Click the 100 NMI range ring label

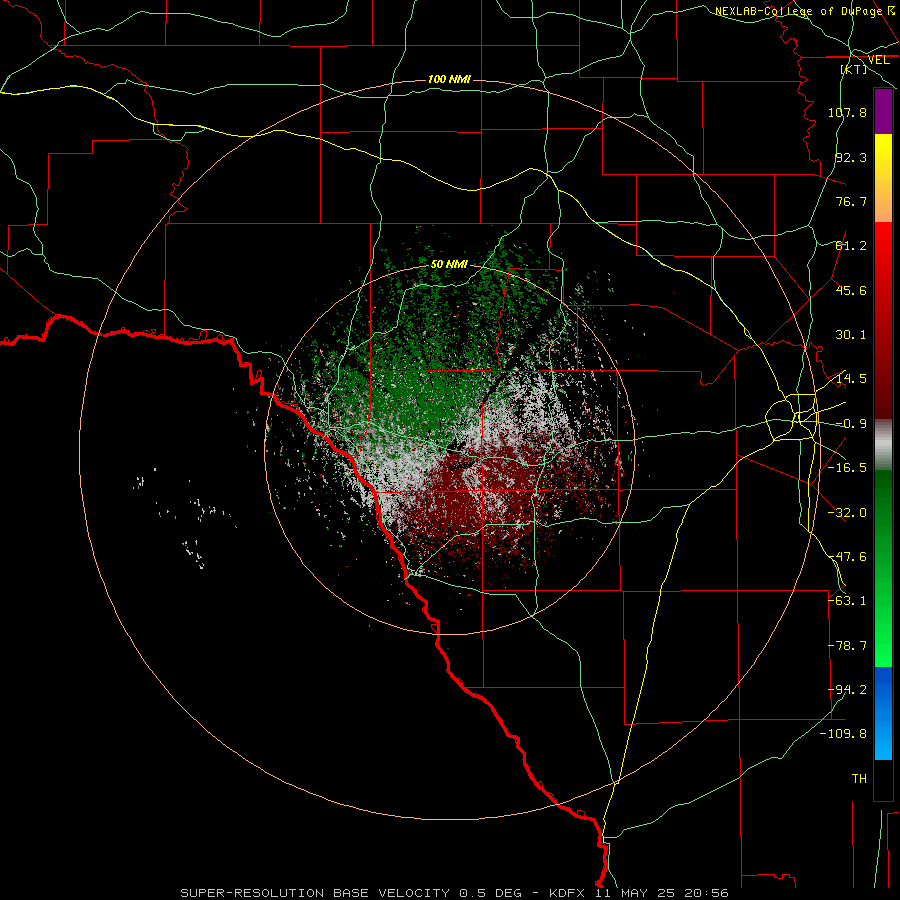(449, 79)
